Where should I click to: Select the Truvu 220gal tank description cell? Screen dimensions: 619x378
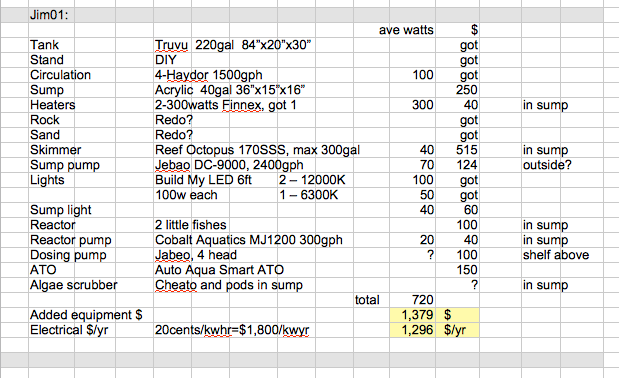click(233, 45)
